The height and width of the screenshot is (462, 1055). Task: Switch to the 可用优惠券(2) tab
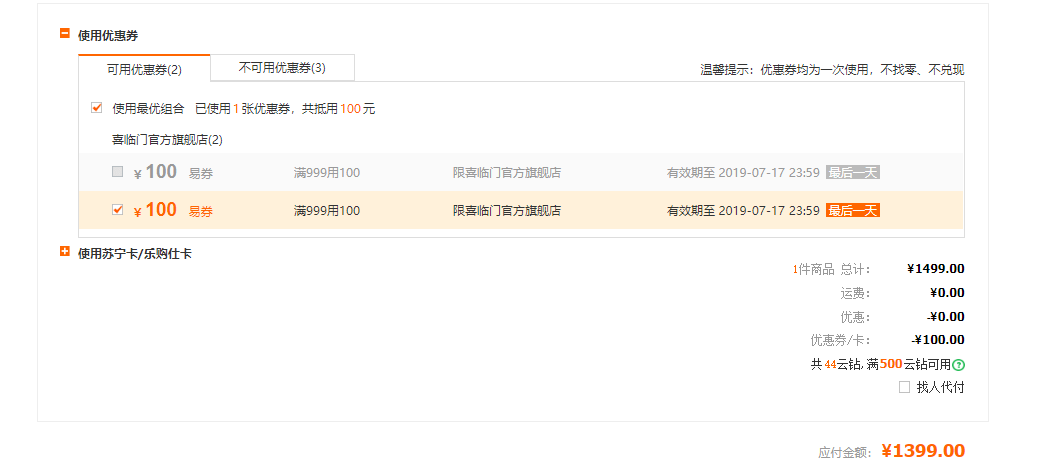tap(145, 69)
